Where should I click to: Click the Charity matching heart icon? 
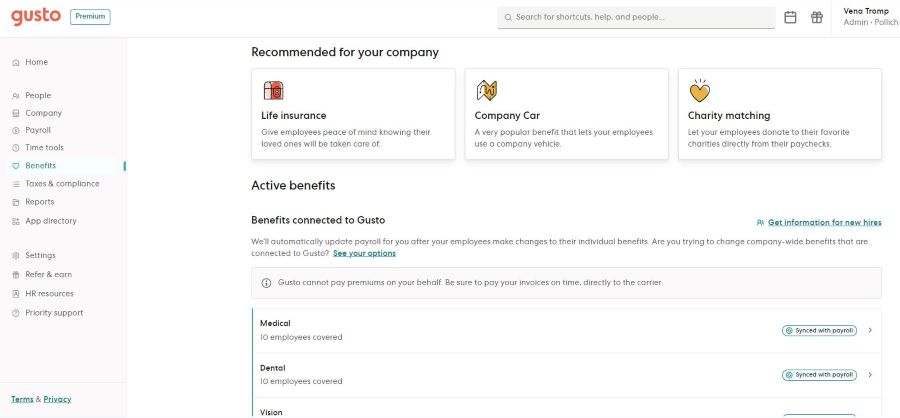[700, 91]
